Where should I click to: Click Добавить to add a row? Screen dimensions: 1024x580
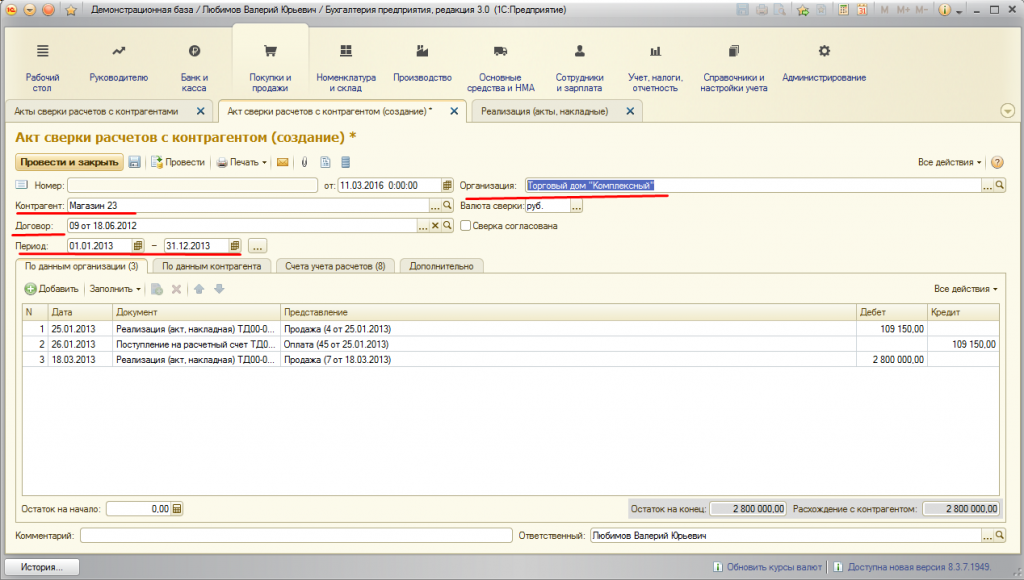tap(52, 289)
